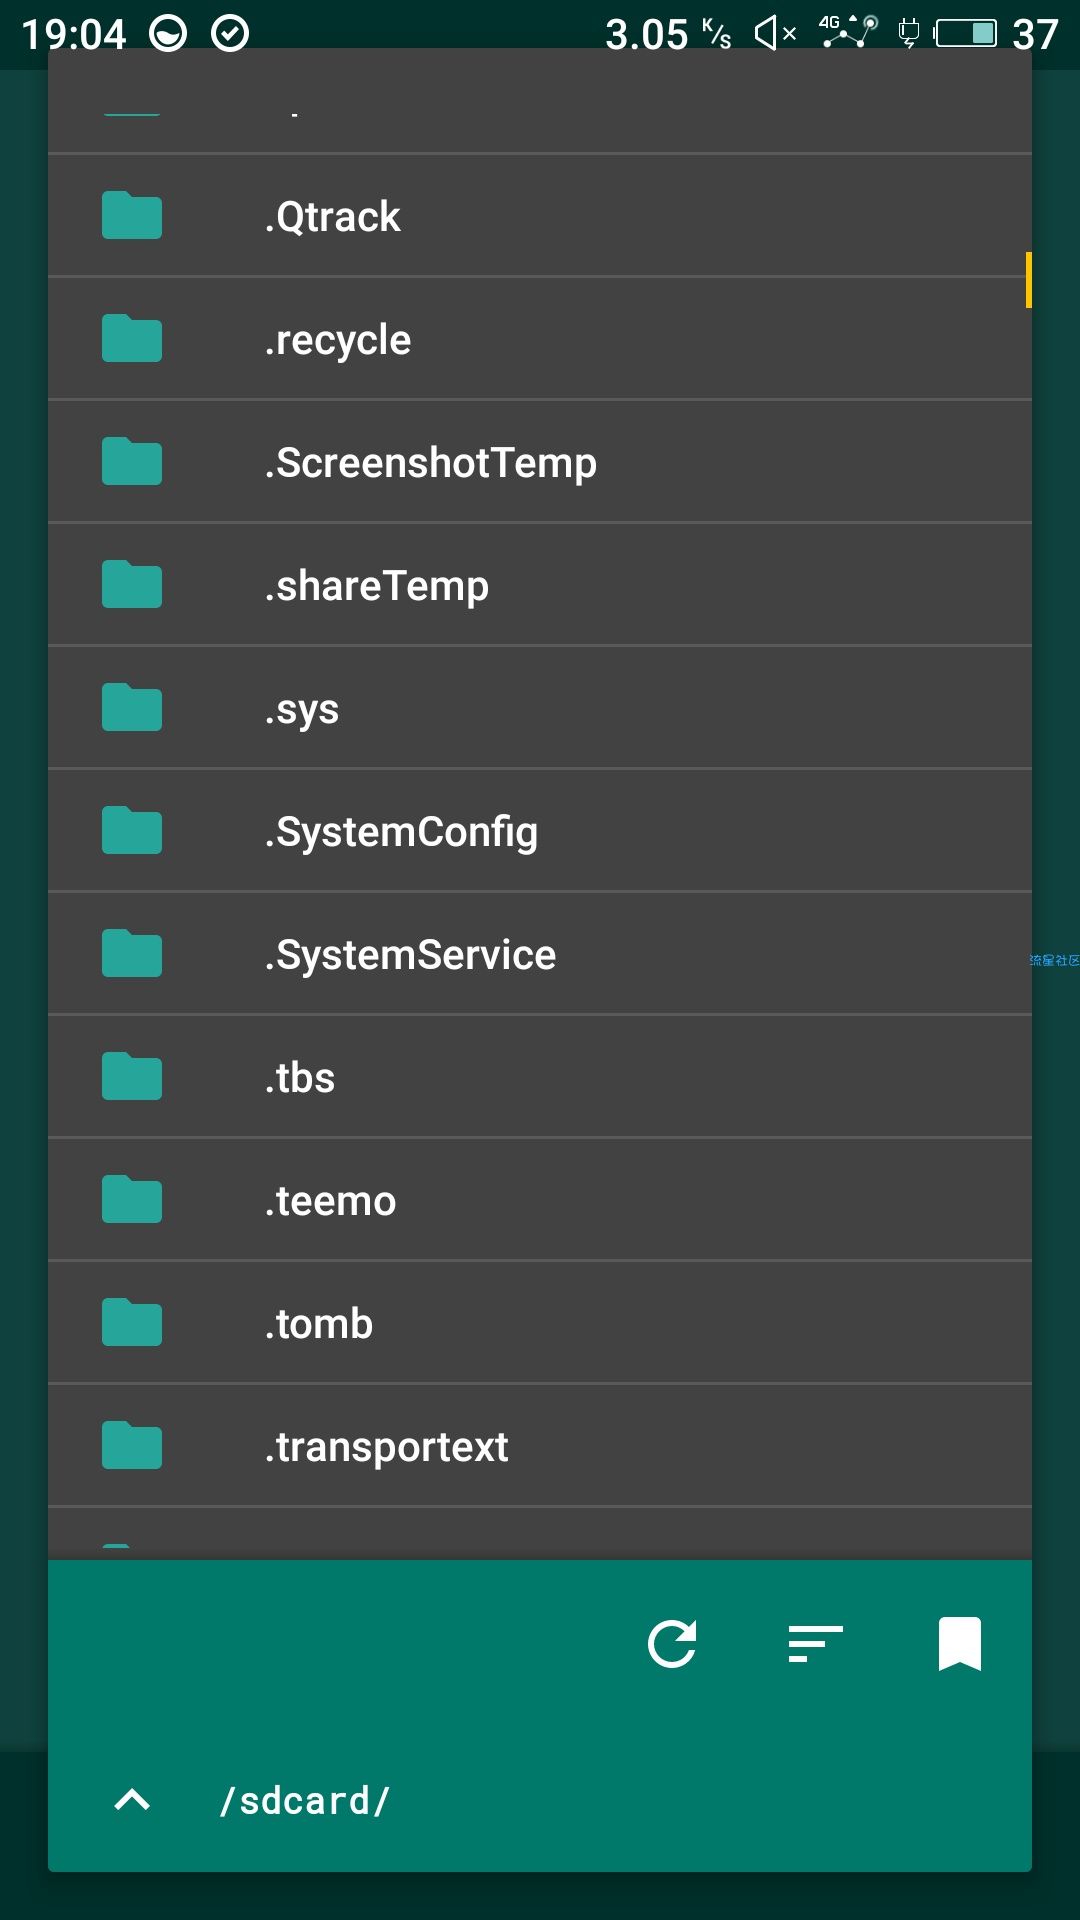Select the /sdcard/ path text

pyautogui.click(x=305, y=1800)
